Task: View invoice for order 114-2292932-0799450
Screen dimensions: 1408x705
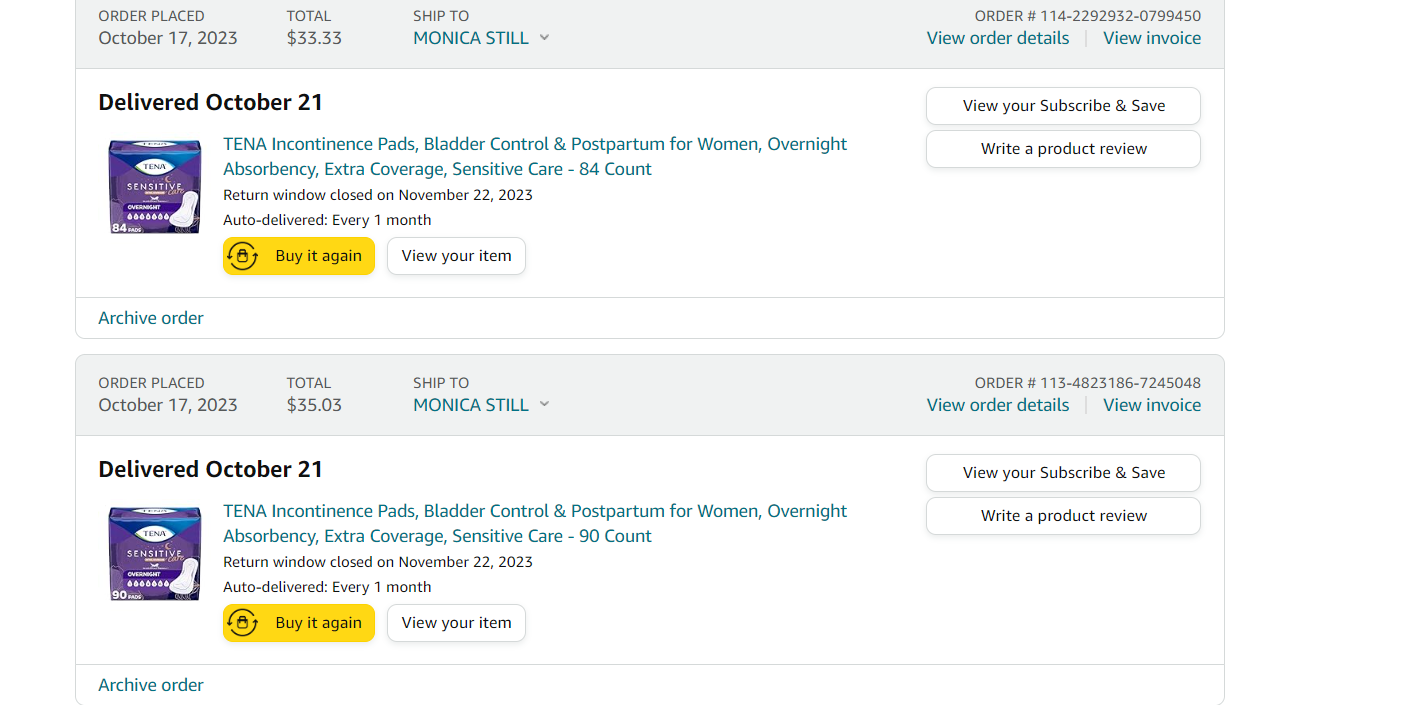Action: point(1152,38)
